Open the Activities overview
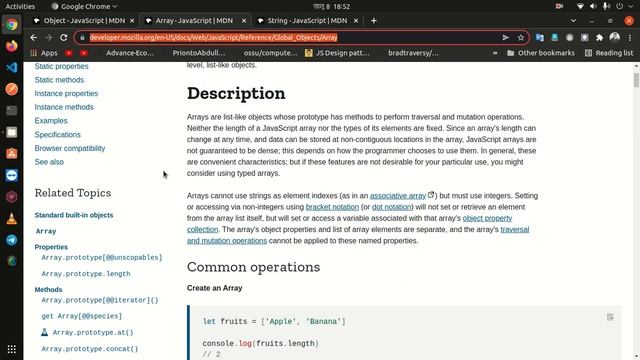This screenshot has width=640, height=360. click(20, 7)
